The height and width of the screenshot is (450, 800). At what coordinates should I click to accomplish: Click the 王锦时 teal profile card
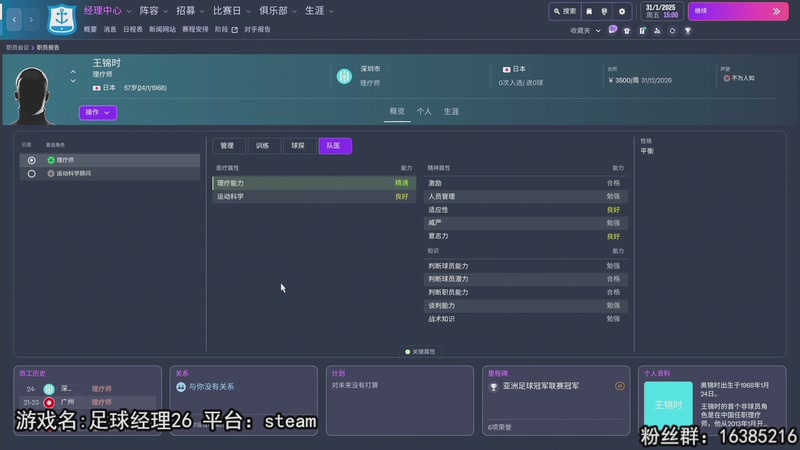tap(668, 405)
